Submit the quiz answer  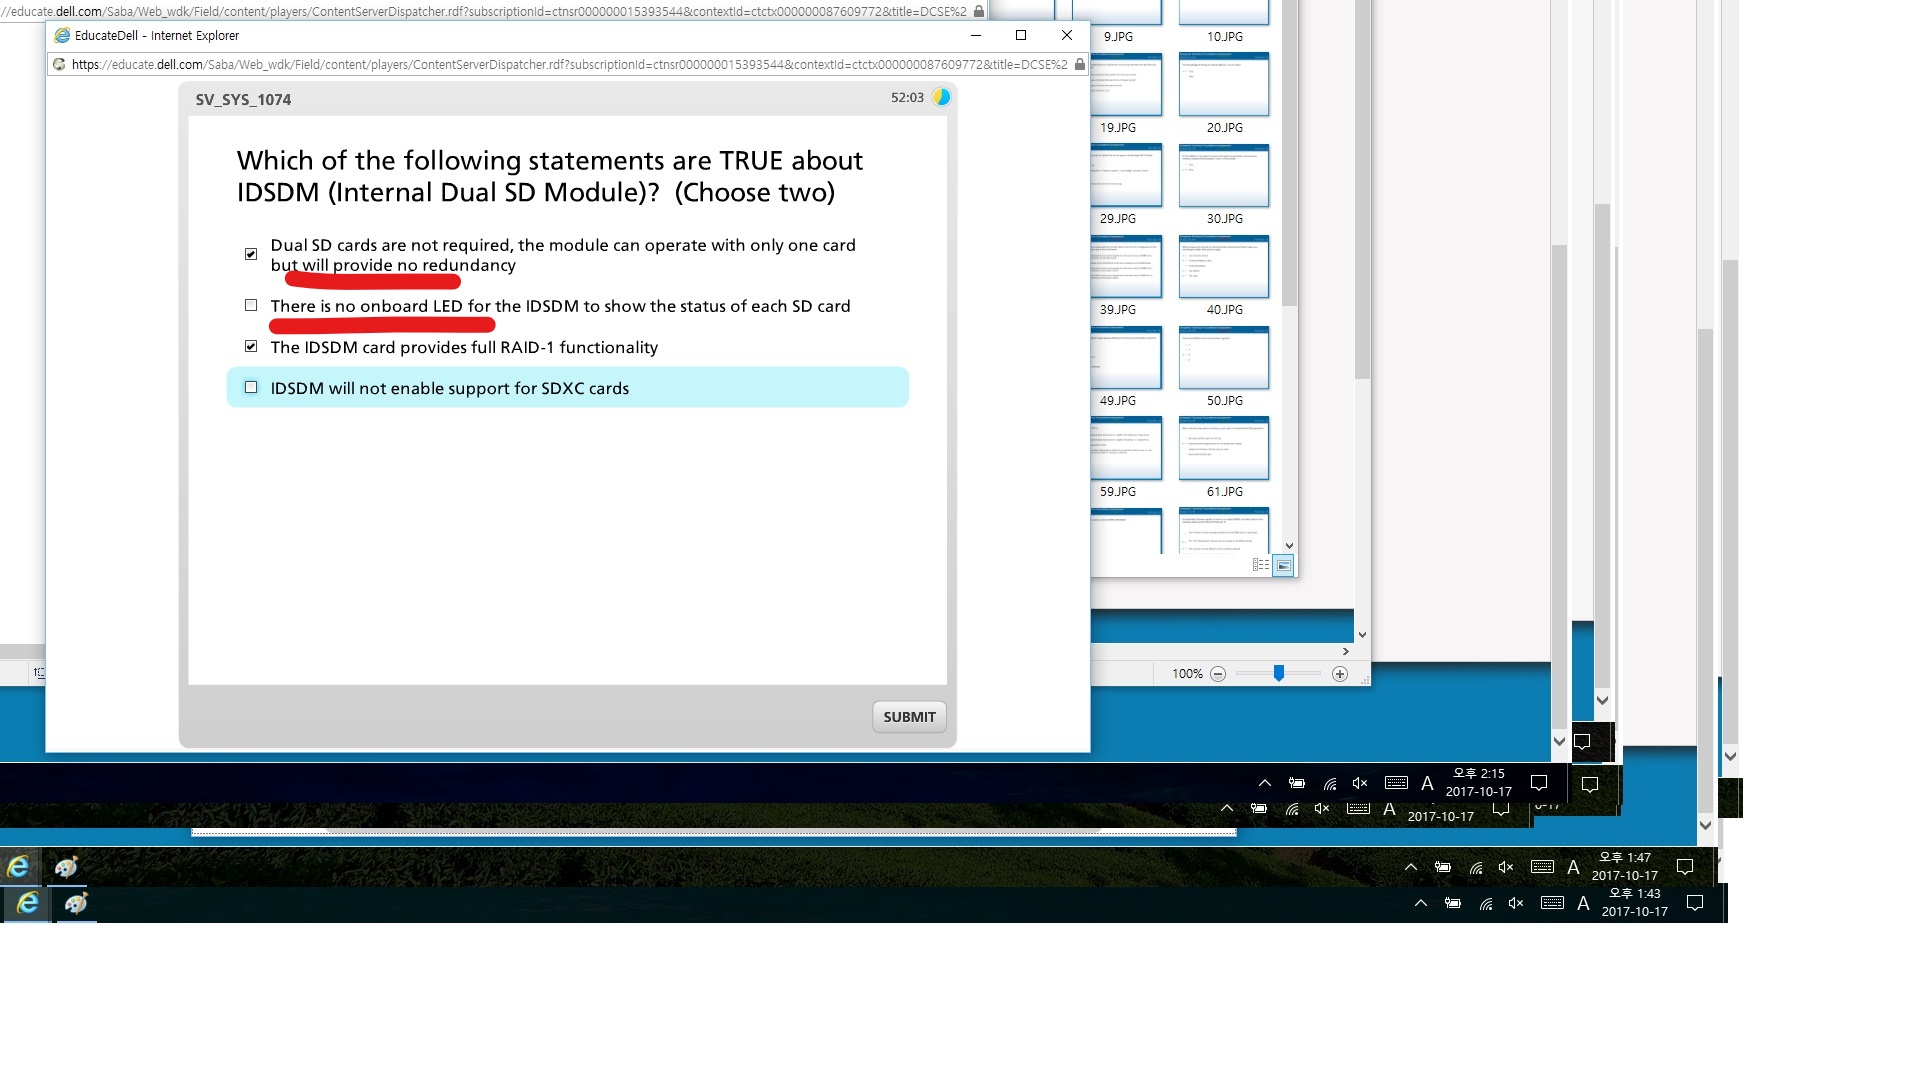click(x=908, y=717)
